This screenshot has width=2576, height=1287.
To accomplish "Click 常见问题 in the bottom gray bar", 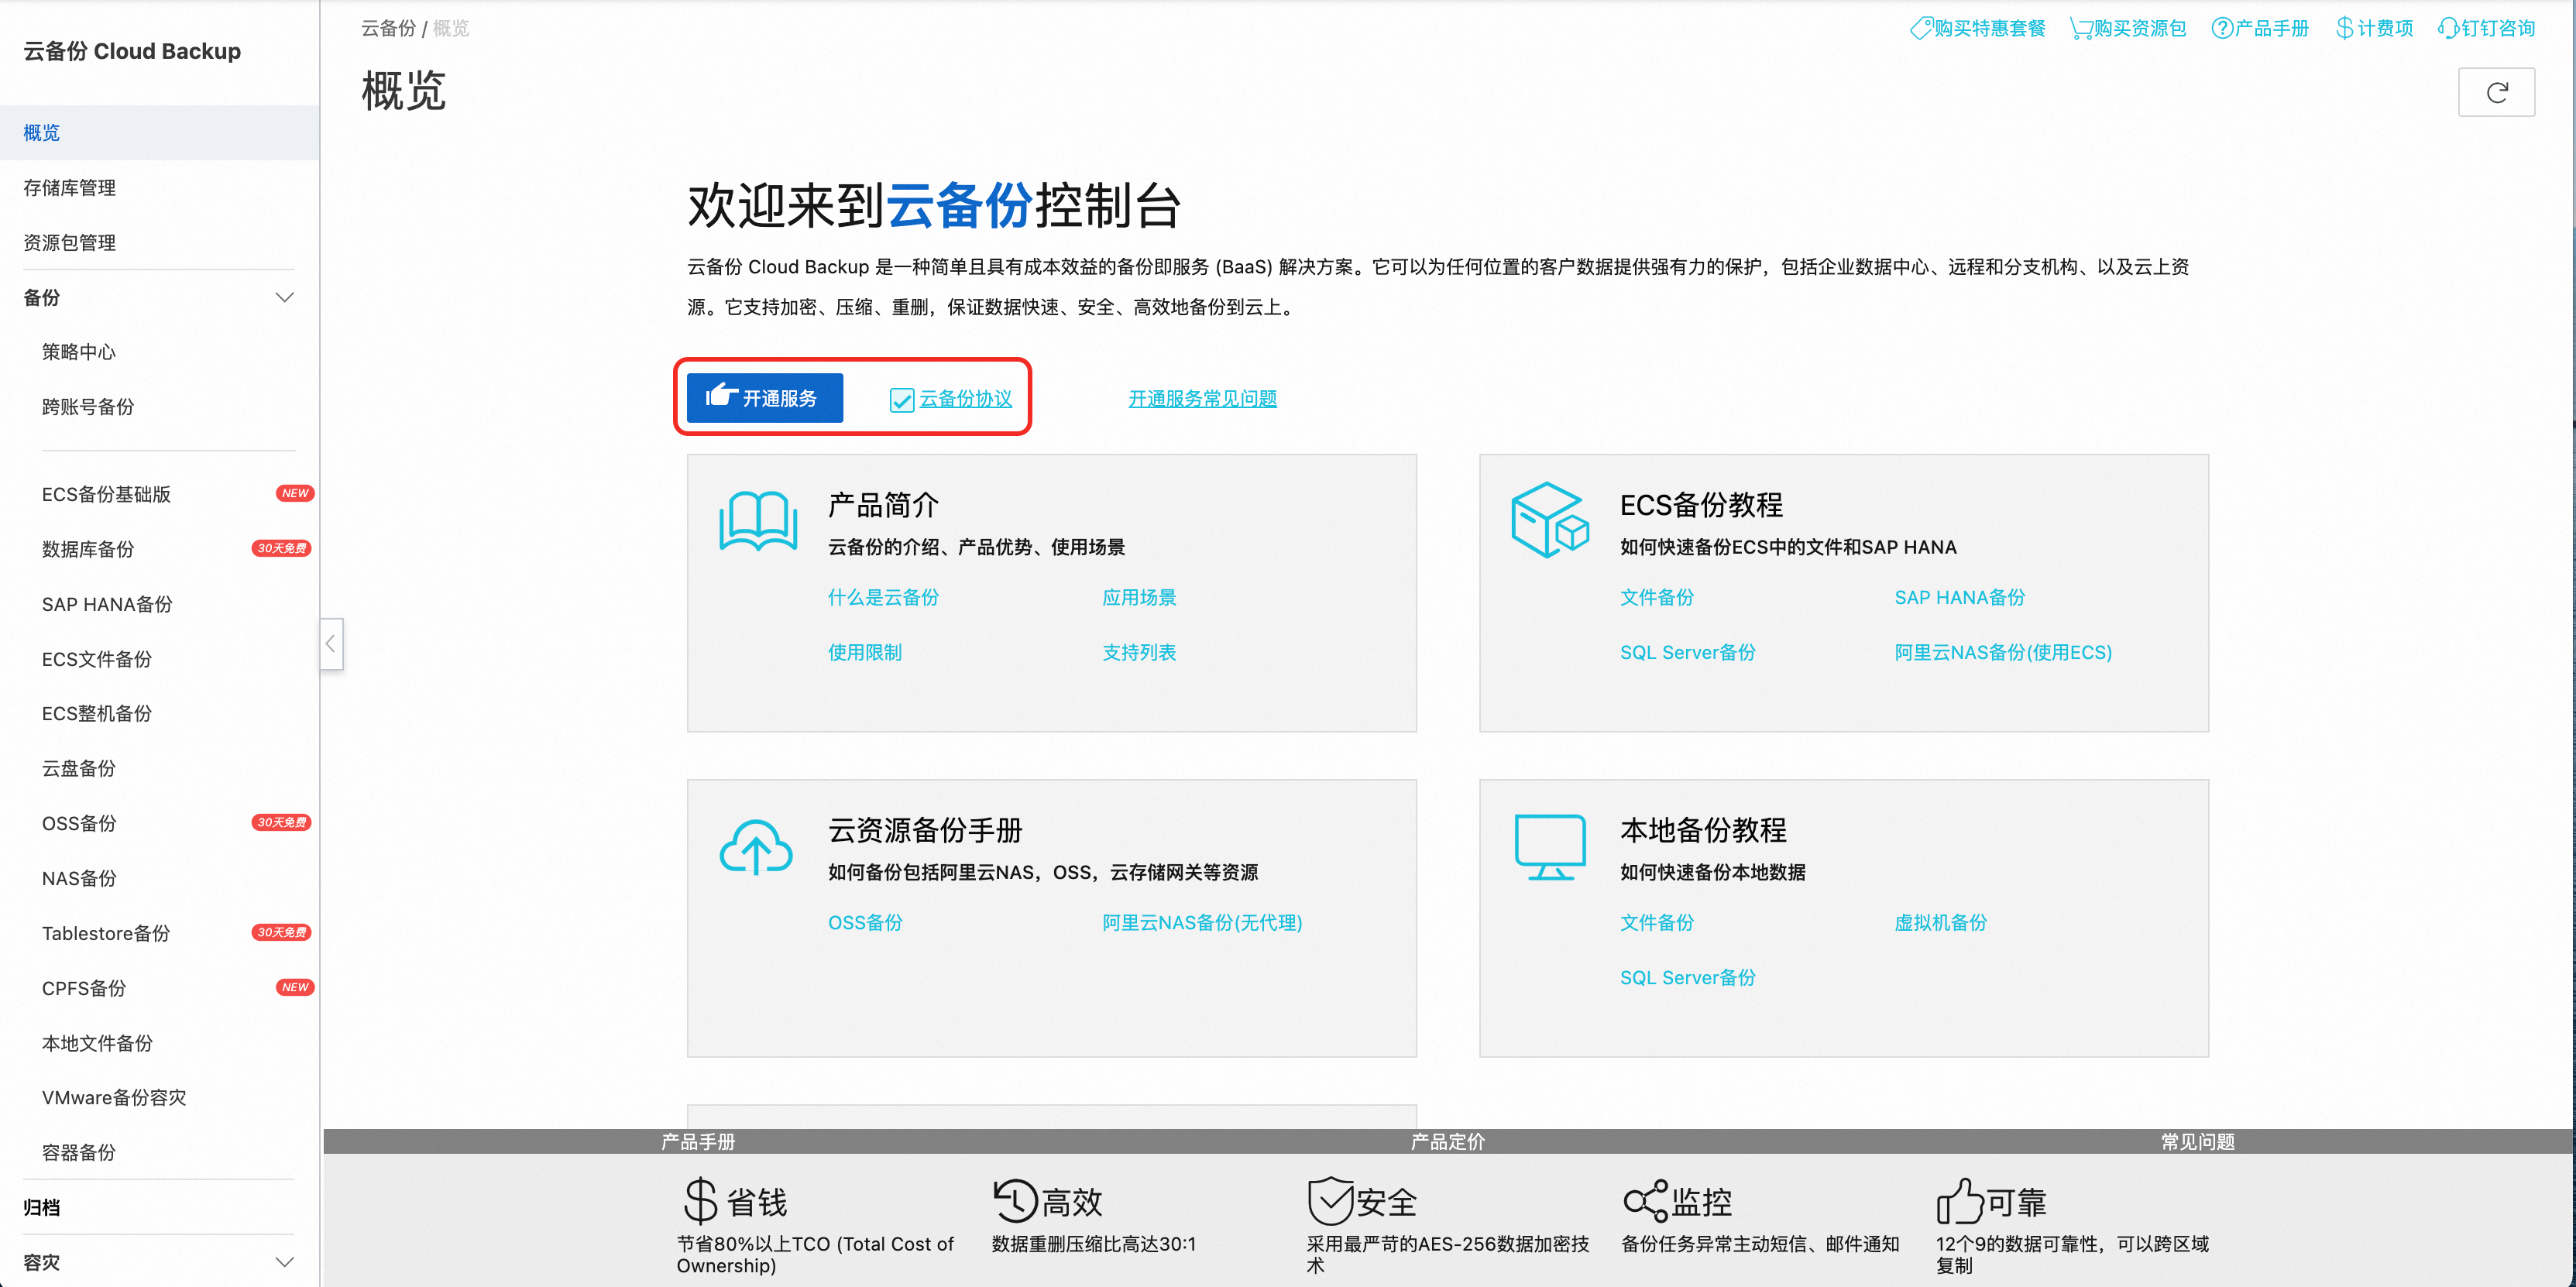I will 2197,1141.
